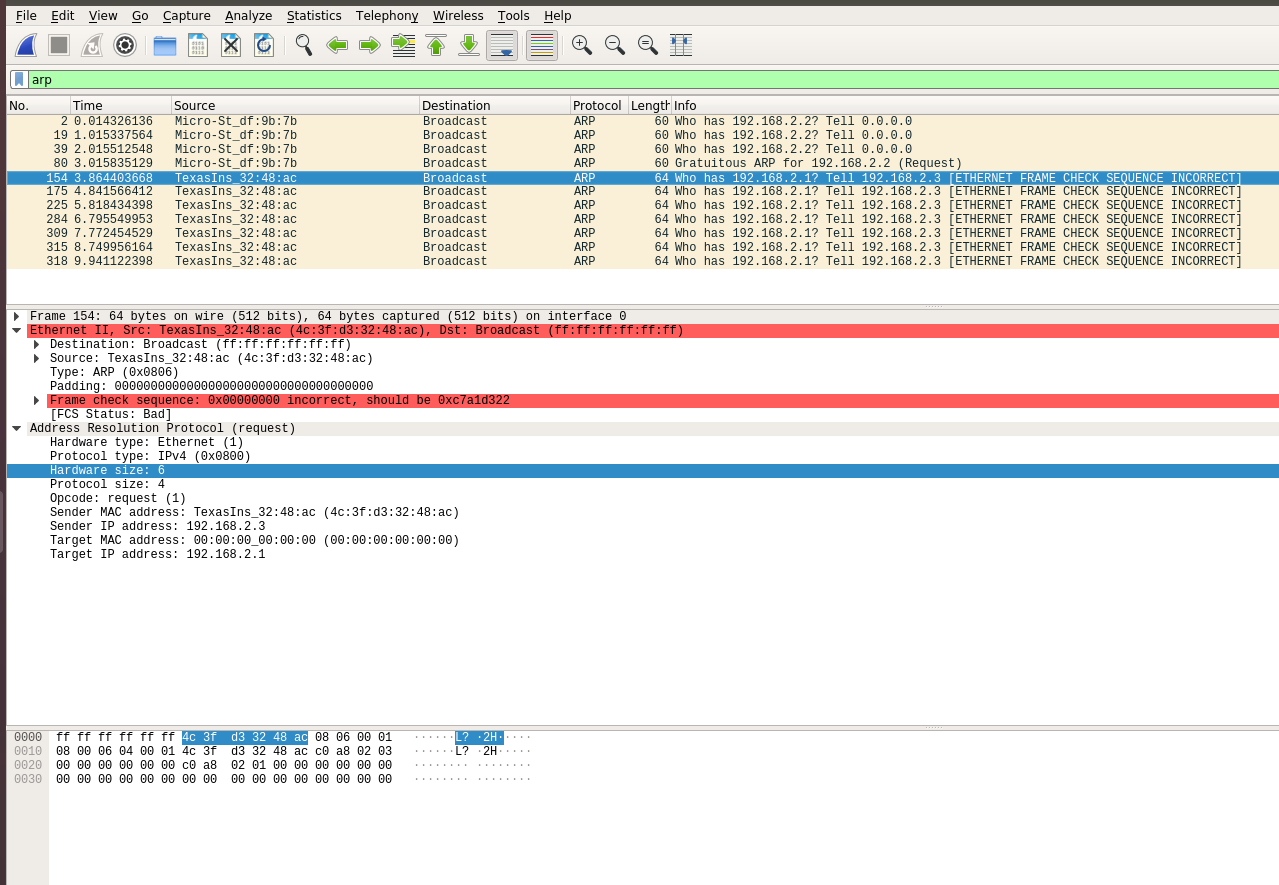Toggle auto-scroll during live capture
The width and height of the screenshot is (1279, 885).
tap(502, 45)
